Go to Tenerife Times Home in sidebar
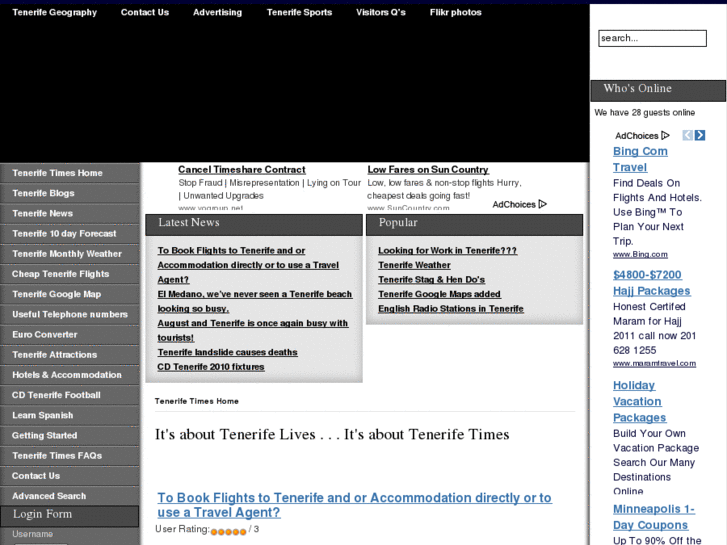Image resolution: width=727 pixels, height=545 pixels. pyautogui.click(x=70, y=173)
